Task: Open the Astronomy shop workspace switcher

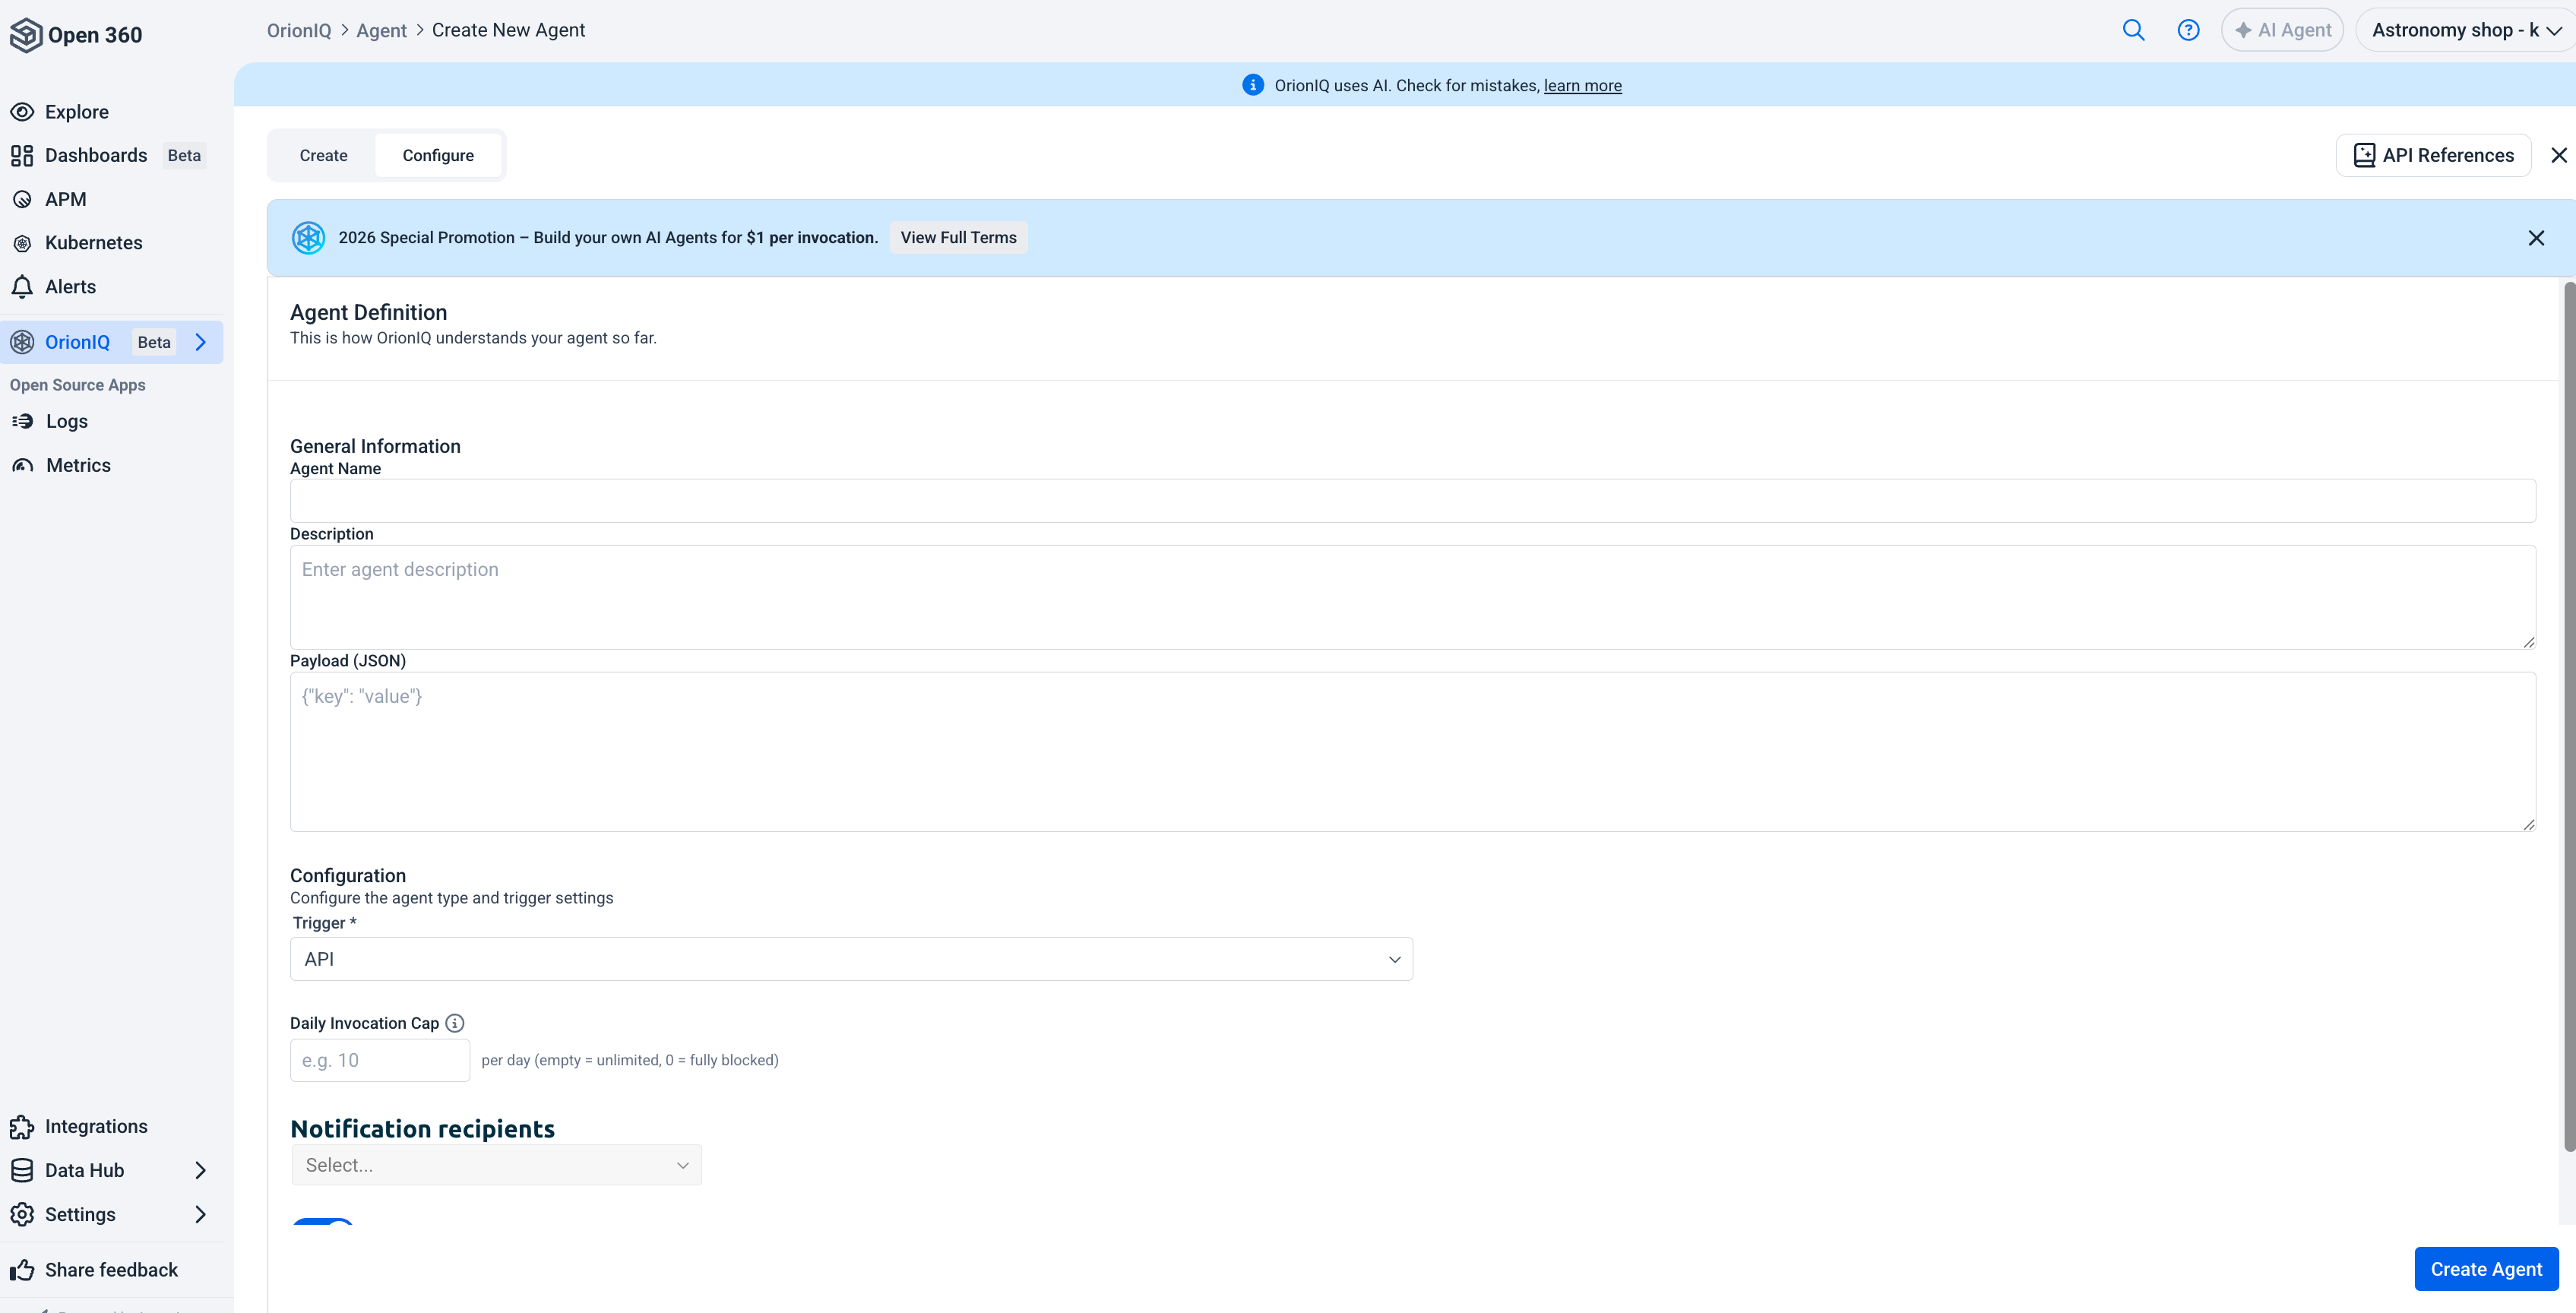Action: [x=2465, y=29]
